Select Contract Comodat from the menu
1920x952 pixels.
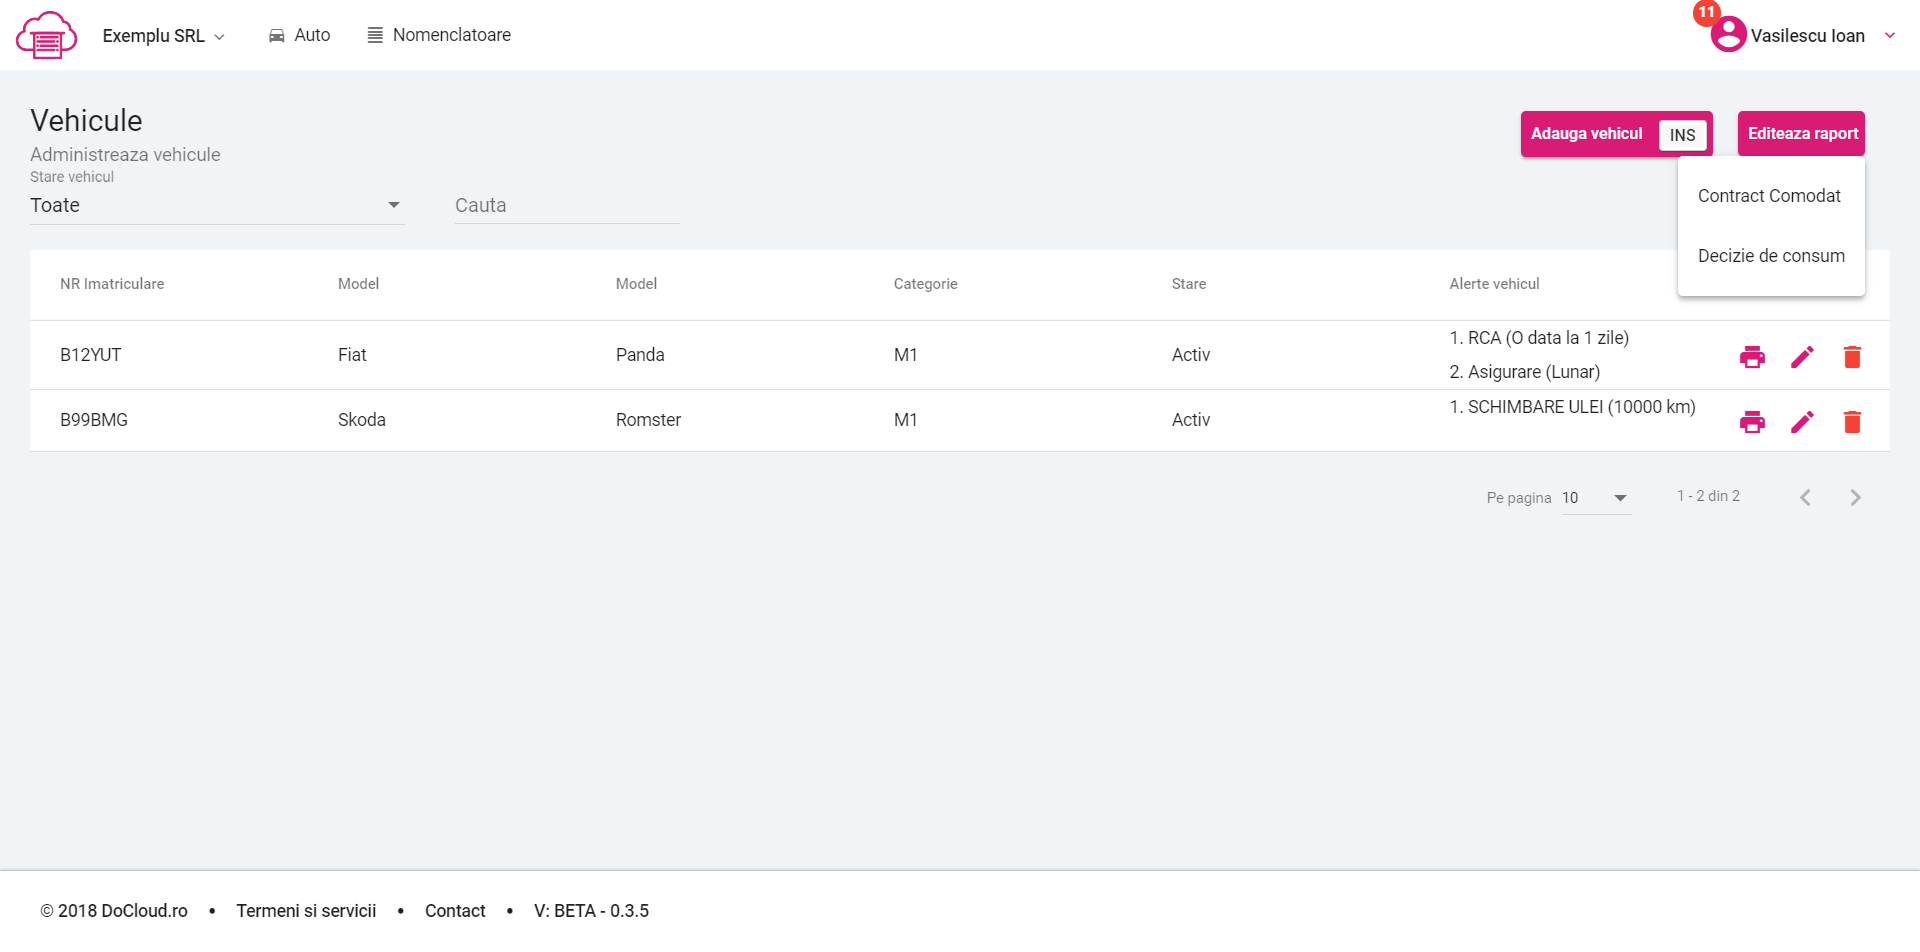tap(1770, 196)
